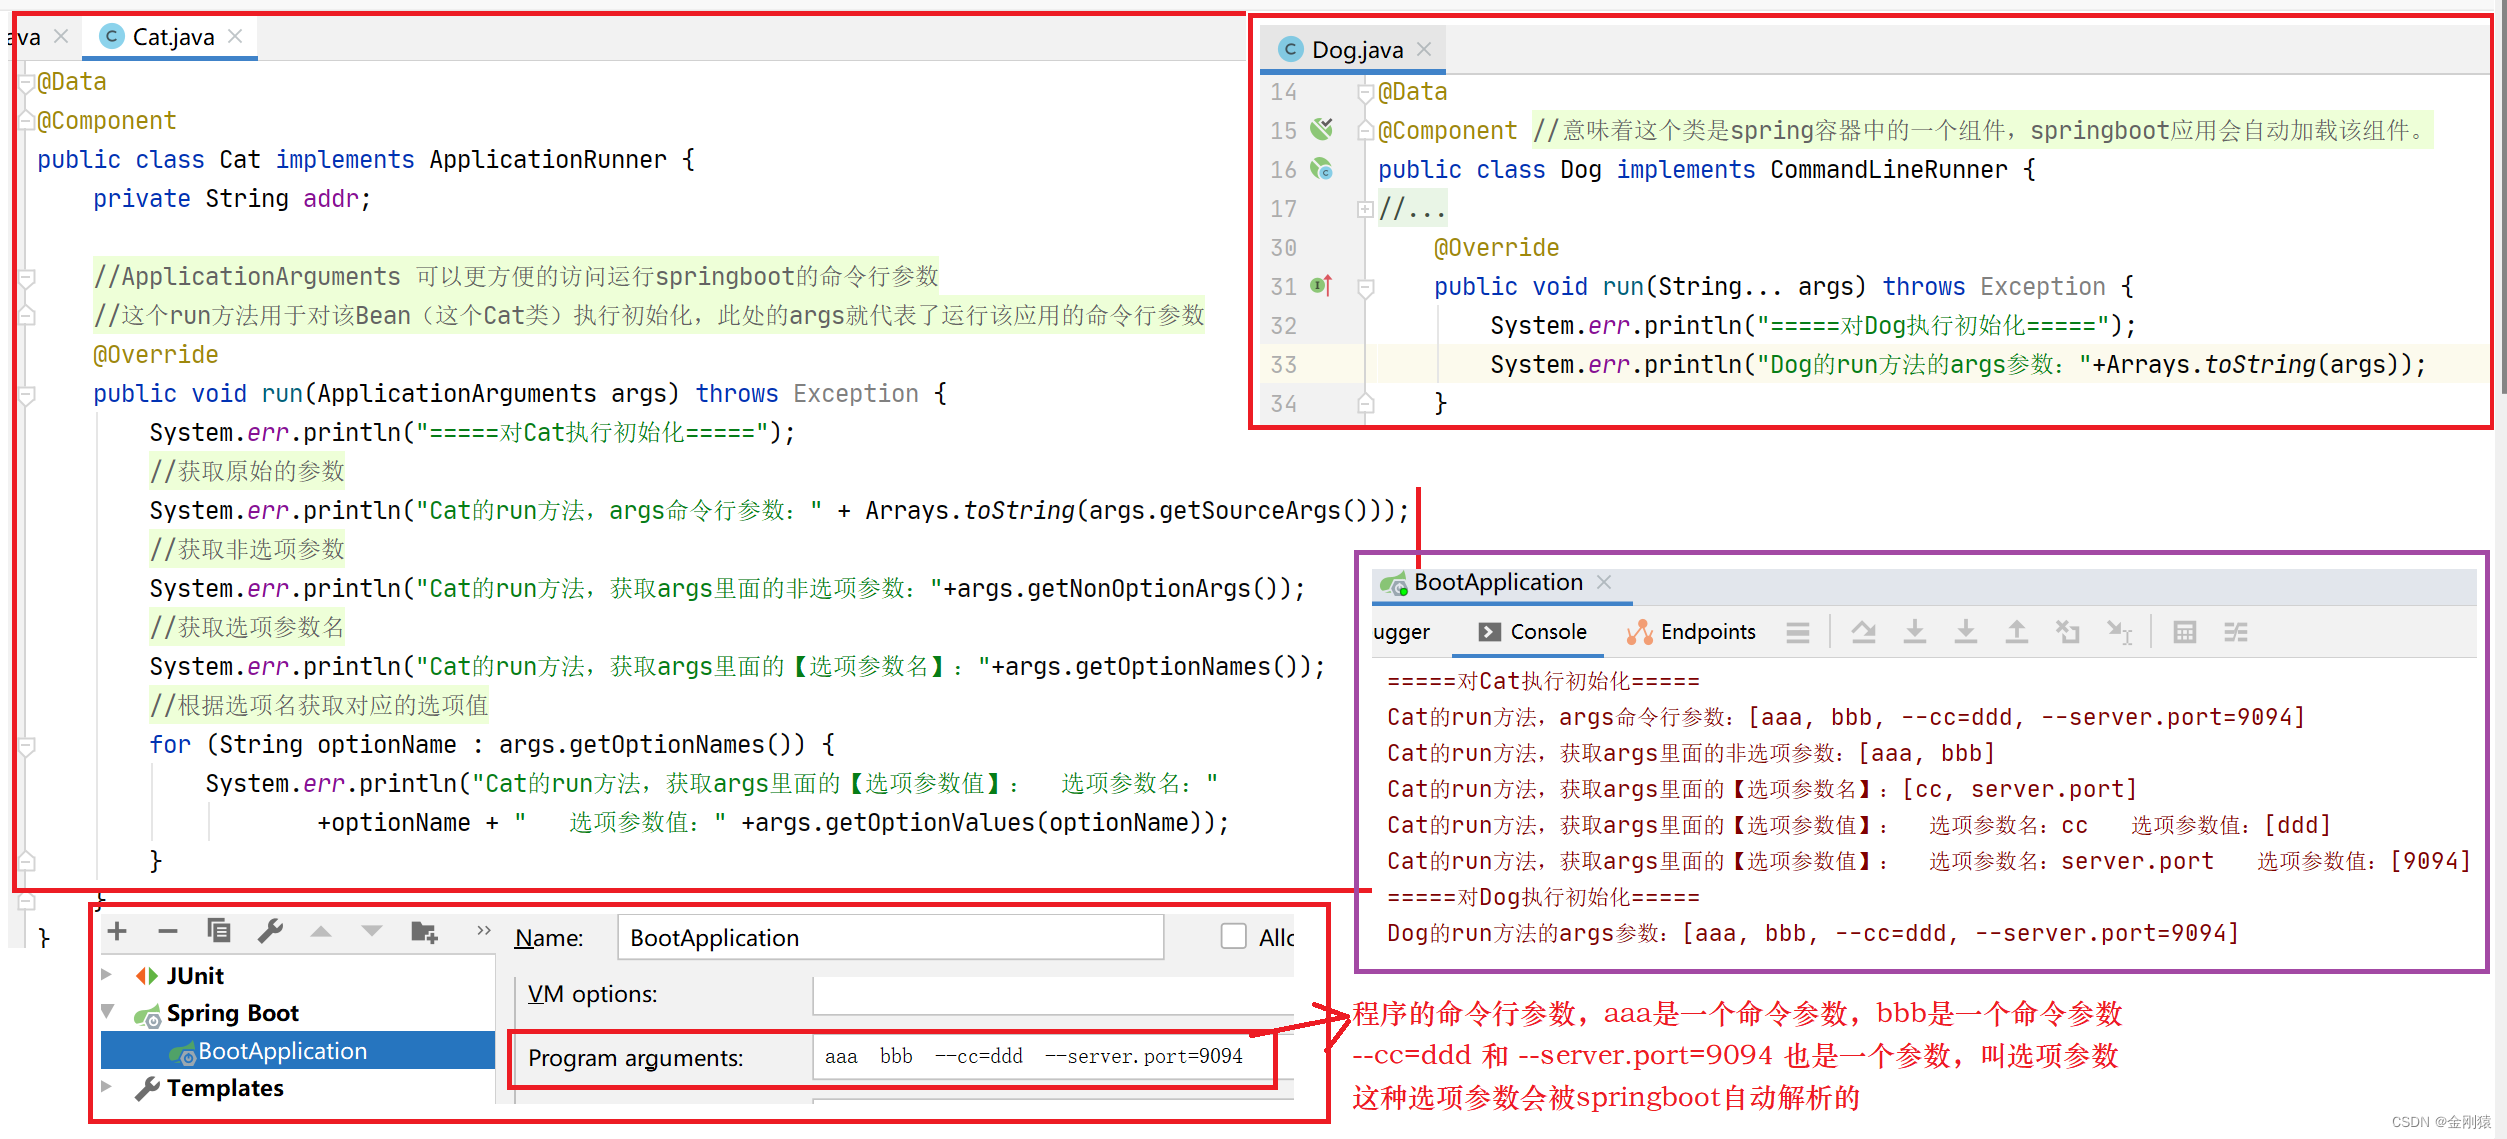Close the Dog.java editor tab
2507x1139 pixels.
pos(1424,49)
